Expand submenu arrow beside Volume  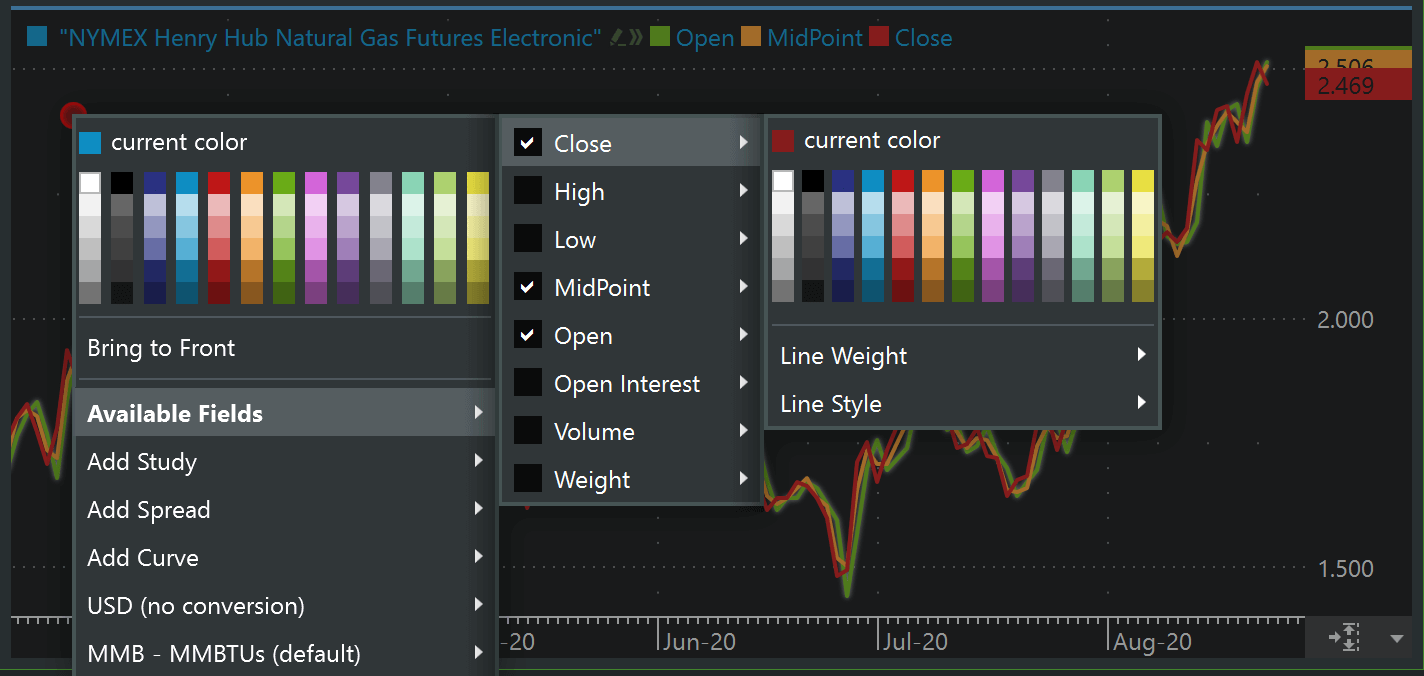[x=744, y=431]
